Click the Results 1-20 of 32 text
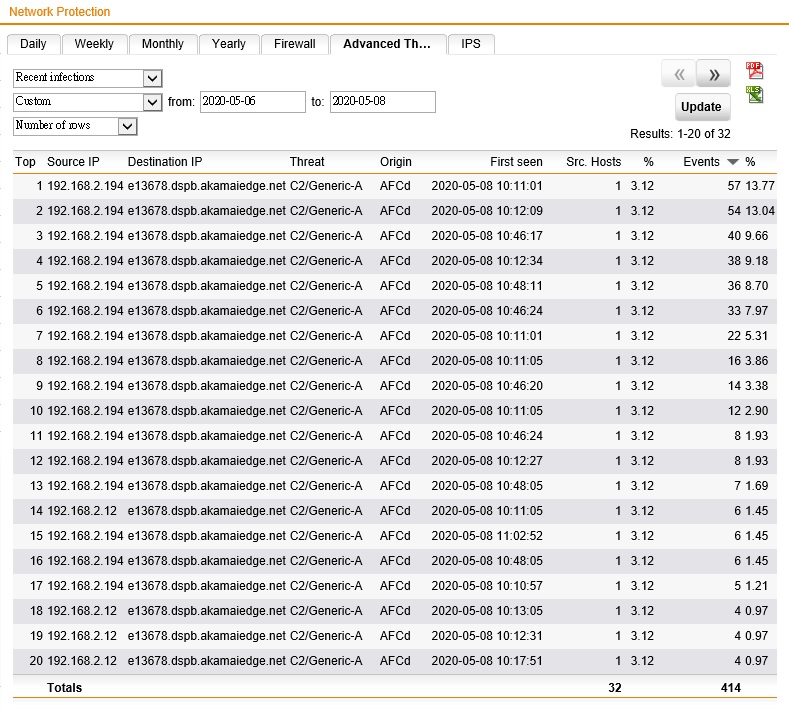Screen dimensions: 789x710 click(680, 134)
